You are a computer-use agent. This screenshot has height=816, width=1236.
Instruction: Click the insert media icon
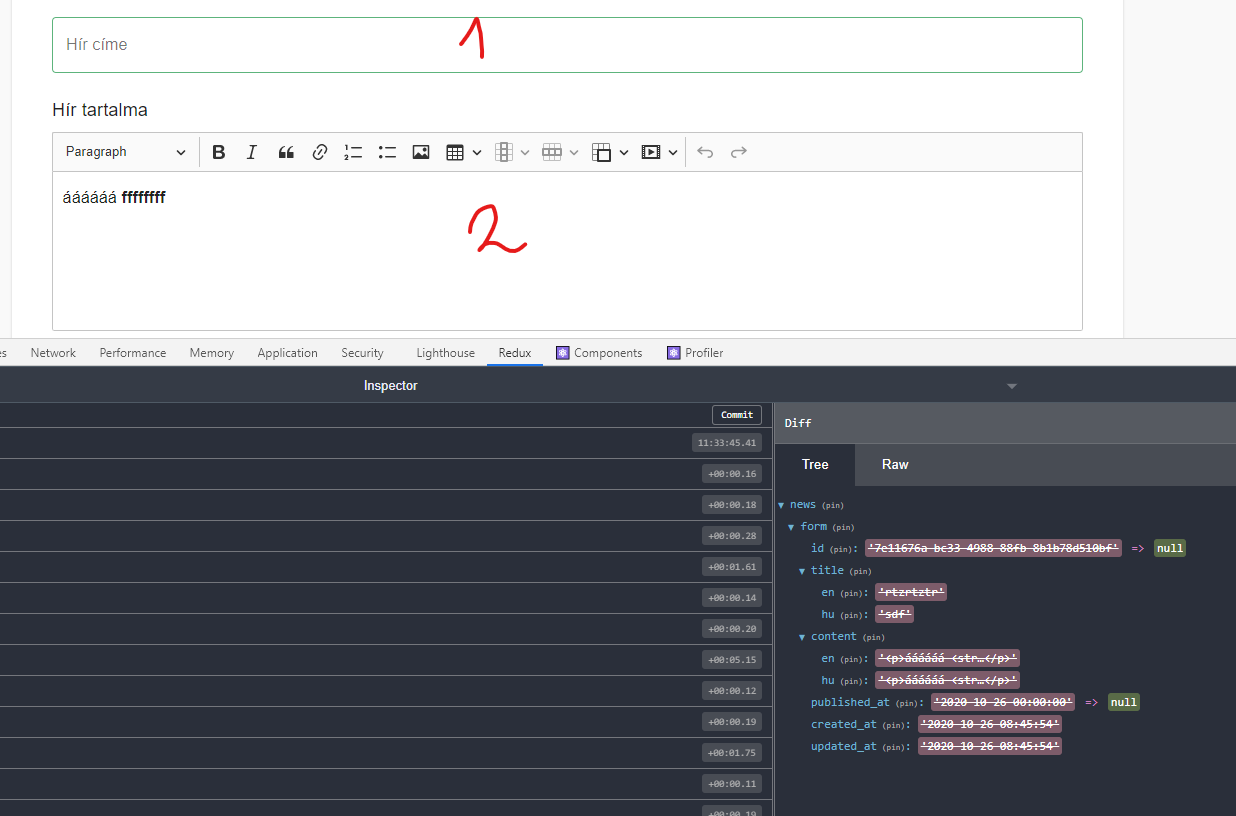point(651,152)
